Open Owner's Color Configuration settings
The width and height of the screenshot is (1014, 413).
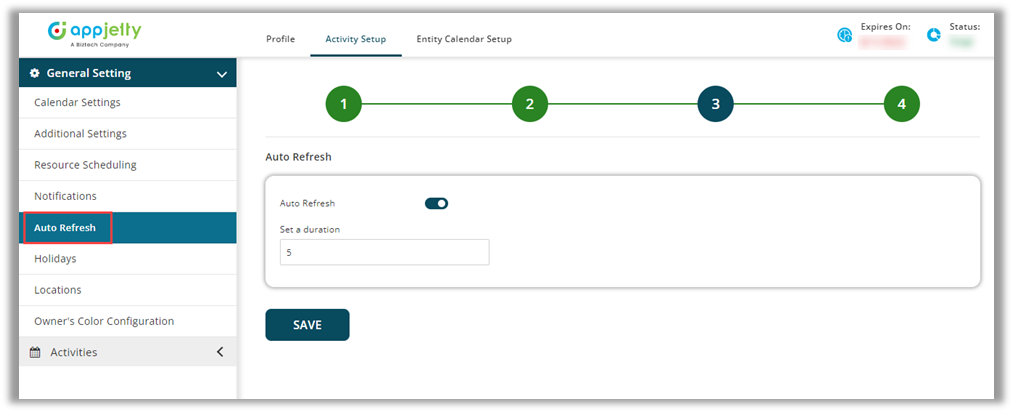(x=104, y=321)
